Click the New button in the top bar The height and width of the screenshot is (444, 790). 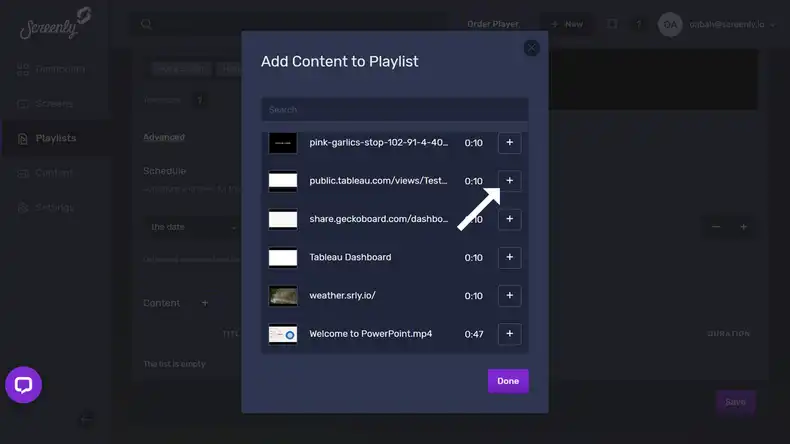point(567,24)
